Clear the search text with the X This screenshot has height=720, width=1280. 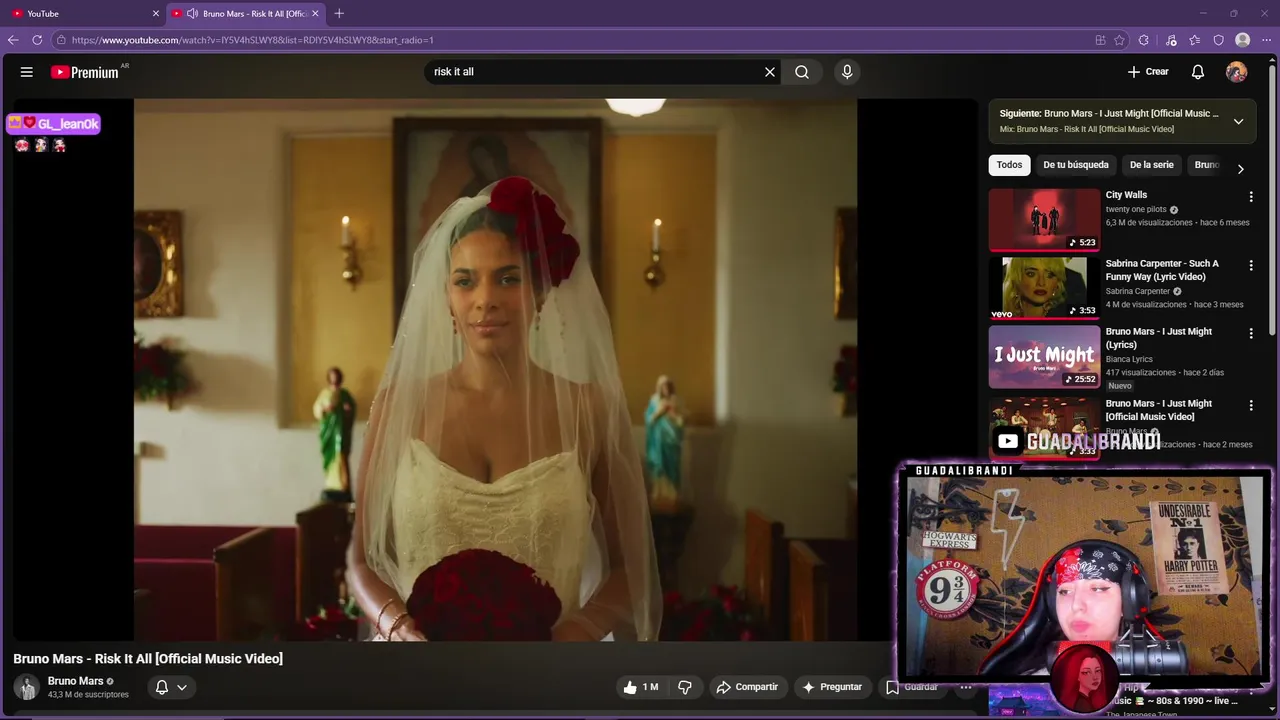[770, 72]
